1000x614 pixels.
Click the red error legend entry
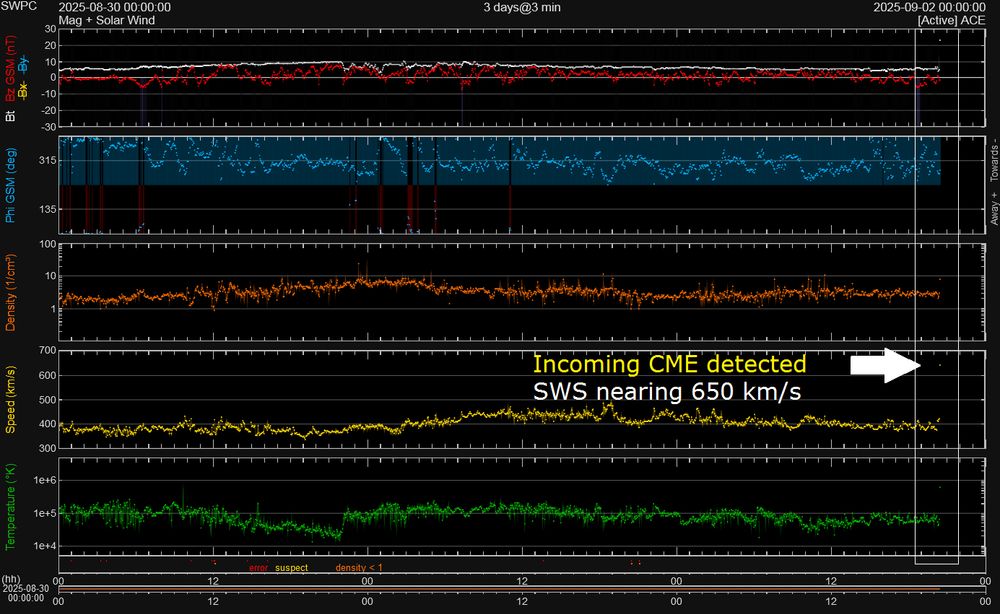tap(258, 567)
